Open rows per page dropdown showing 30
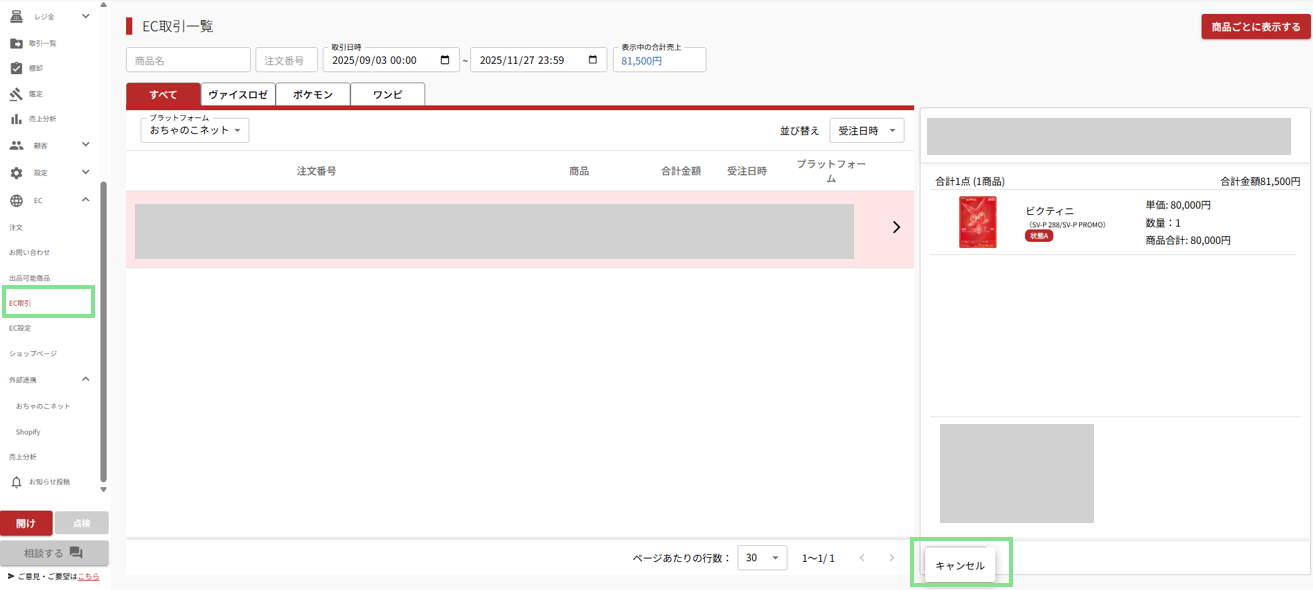The width and height of the screenshot is (1313, 590). coord(762,558)
